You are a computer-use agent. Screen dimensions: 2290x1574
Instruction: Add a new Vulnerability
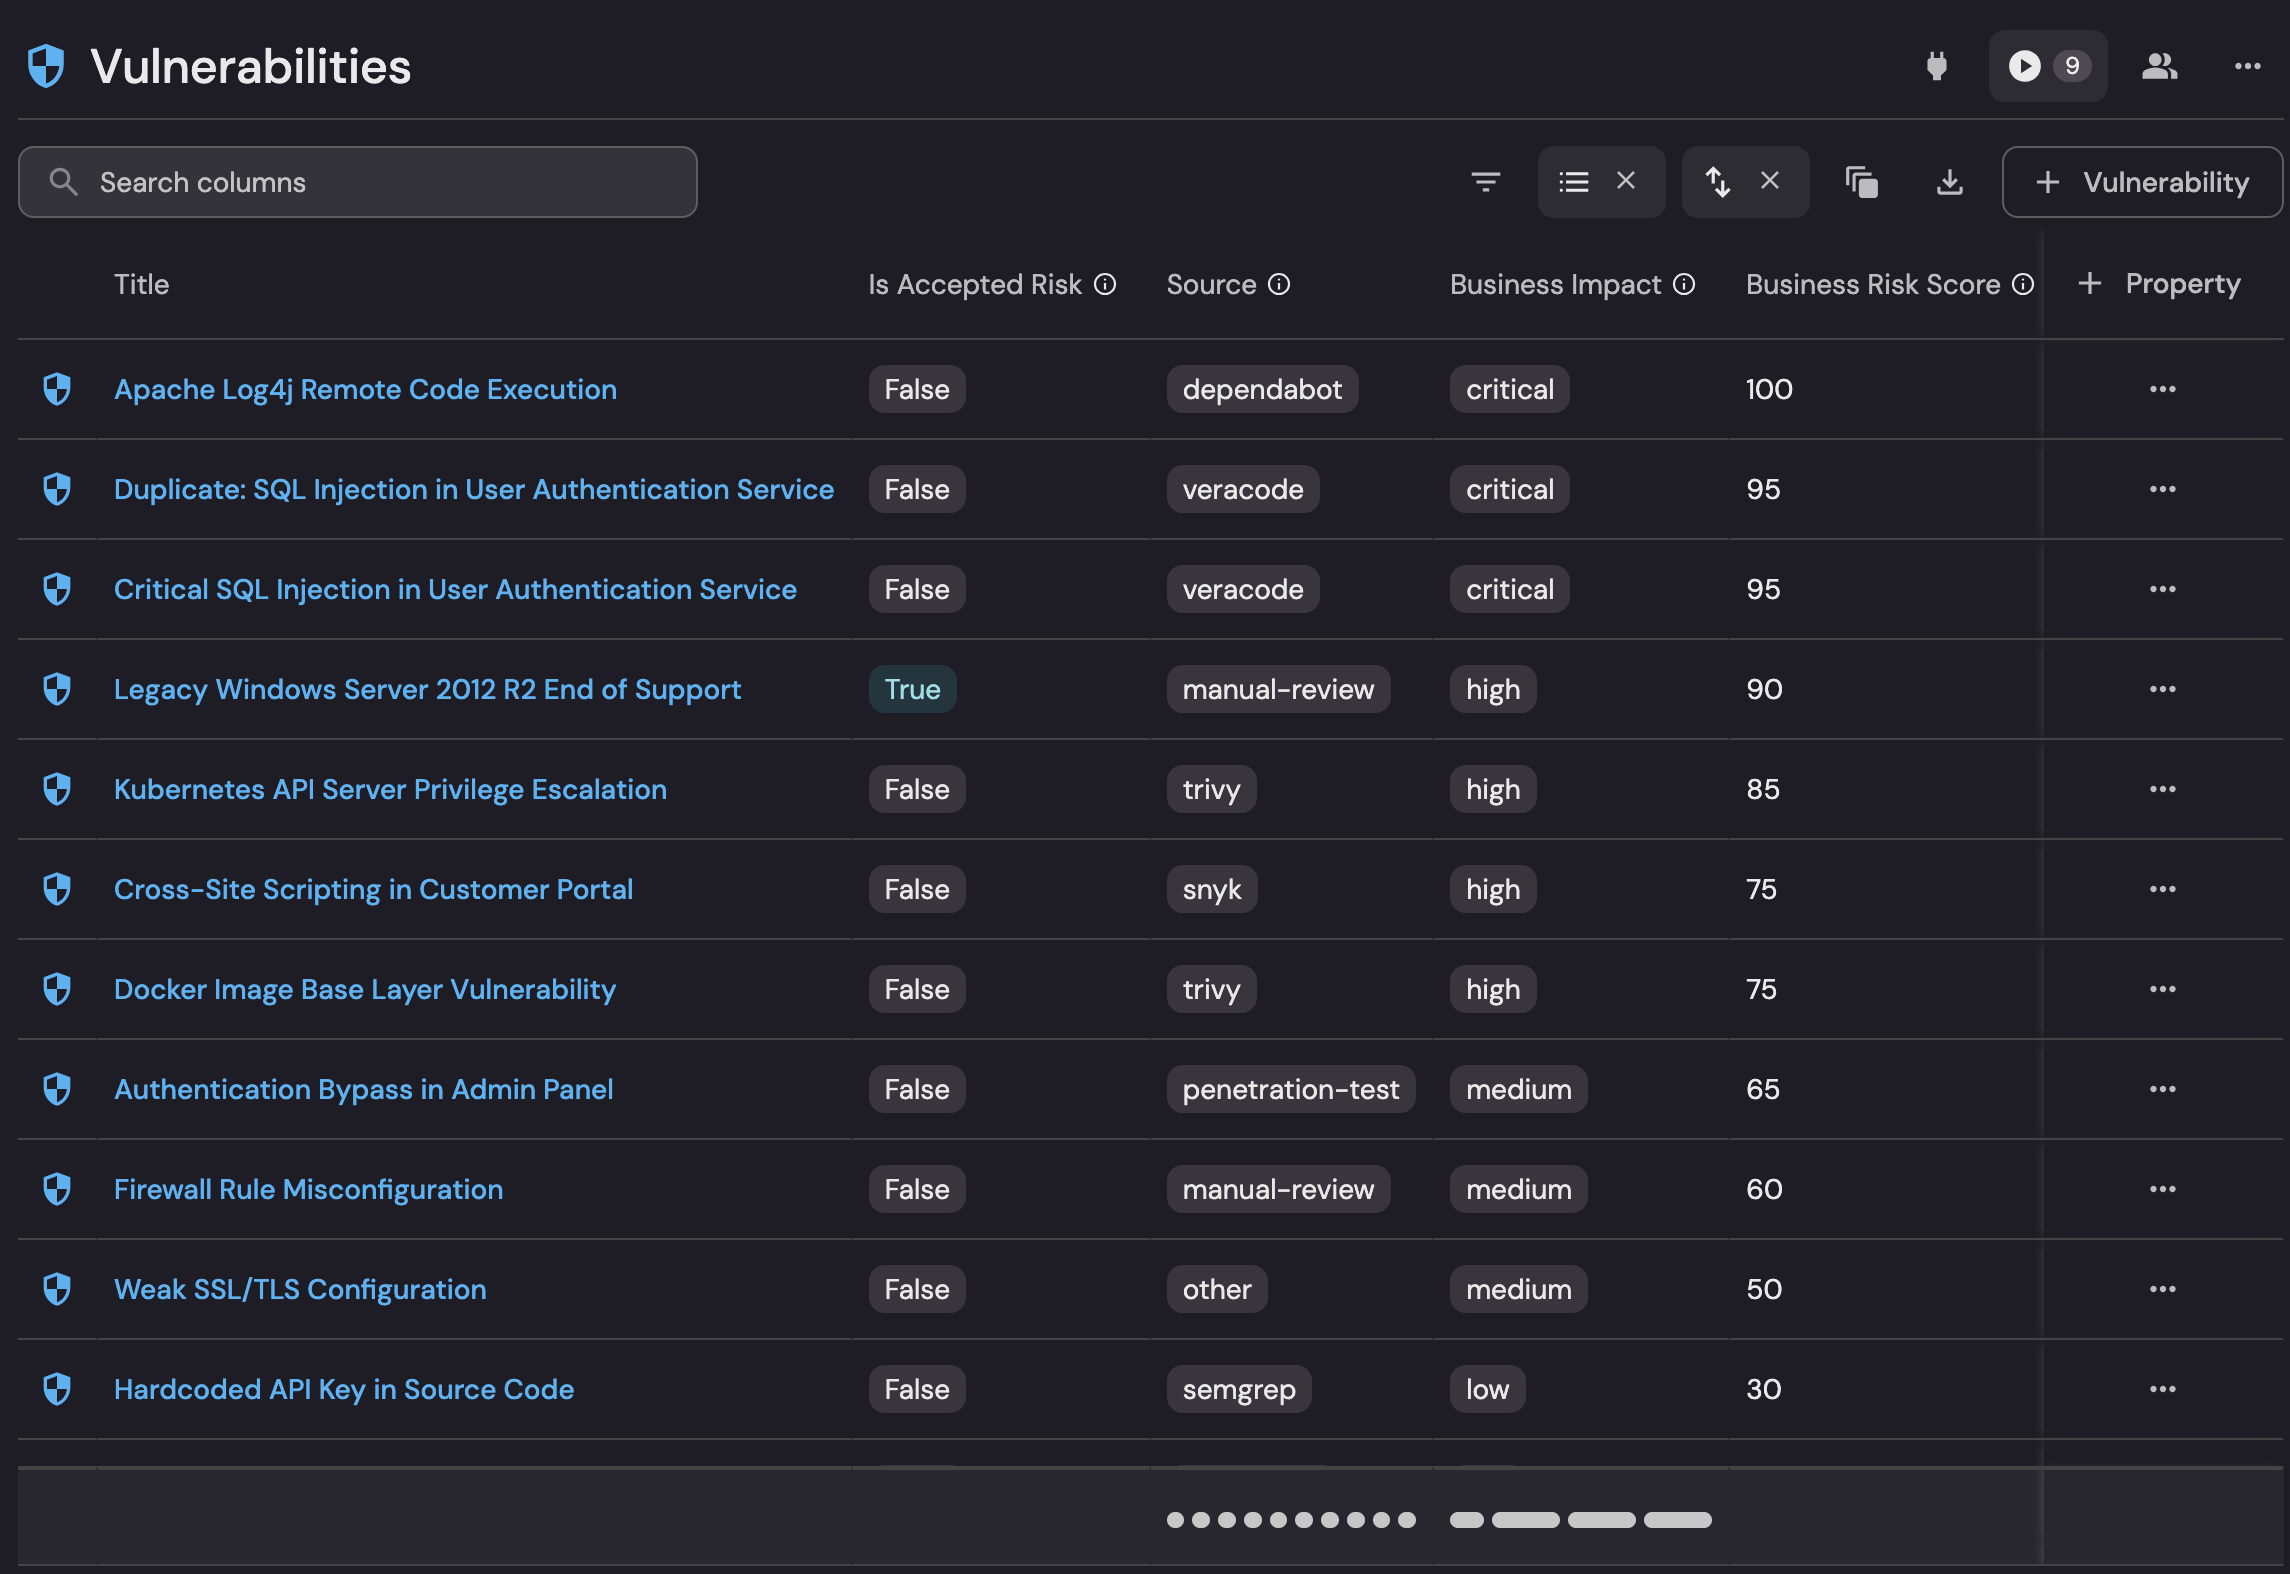coord(2141,182)
